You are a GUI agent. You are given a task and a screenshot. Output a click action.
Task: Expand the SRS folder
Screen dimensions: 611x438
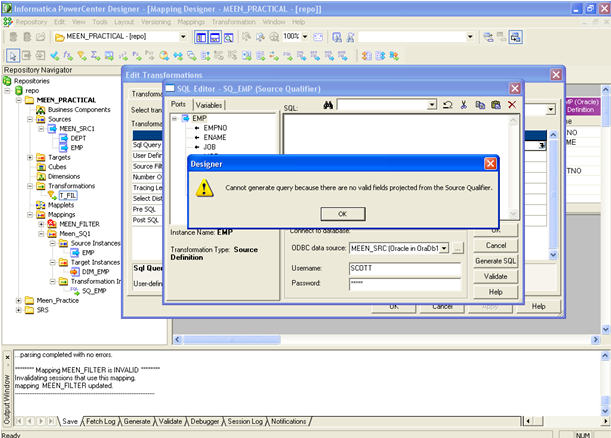[x=18, y=310]
